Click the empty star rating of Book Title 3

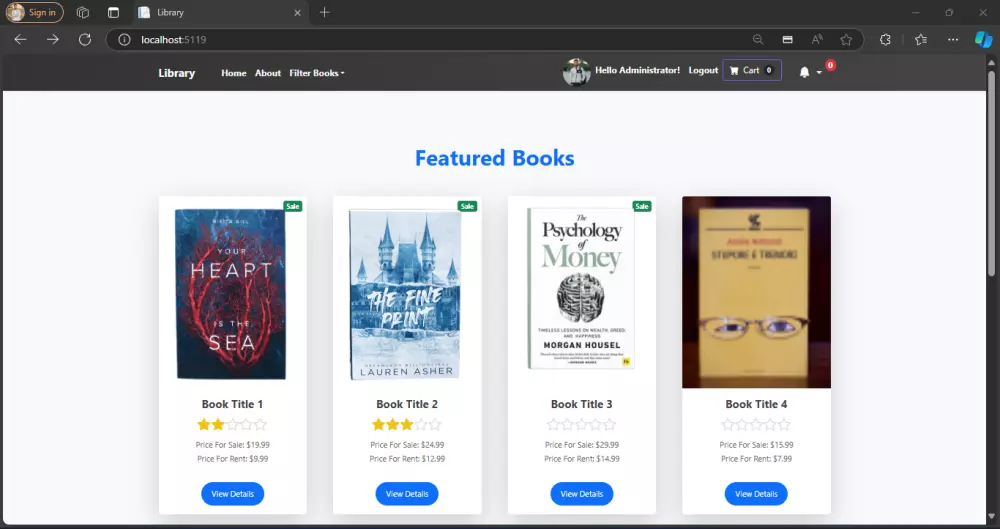(x=582, y=424)
